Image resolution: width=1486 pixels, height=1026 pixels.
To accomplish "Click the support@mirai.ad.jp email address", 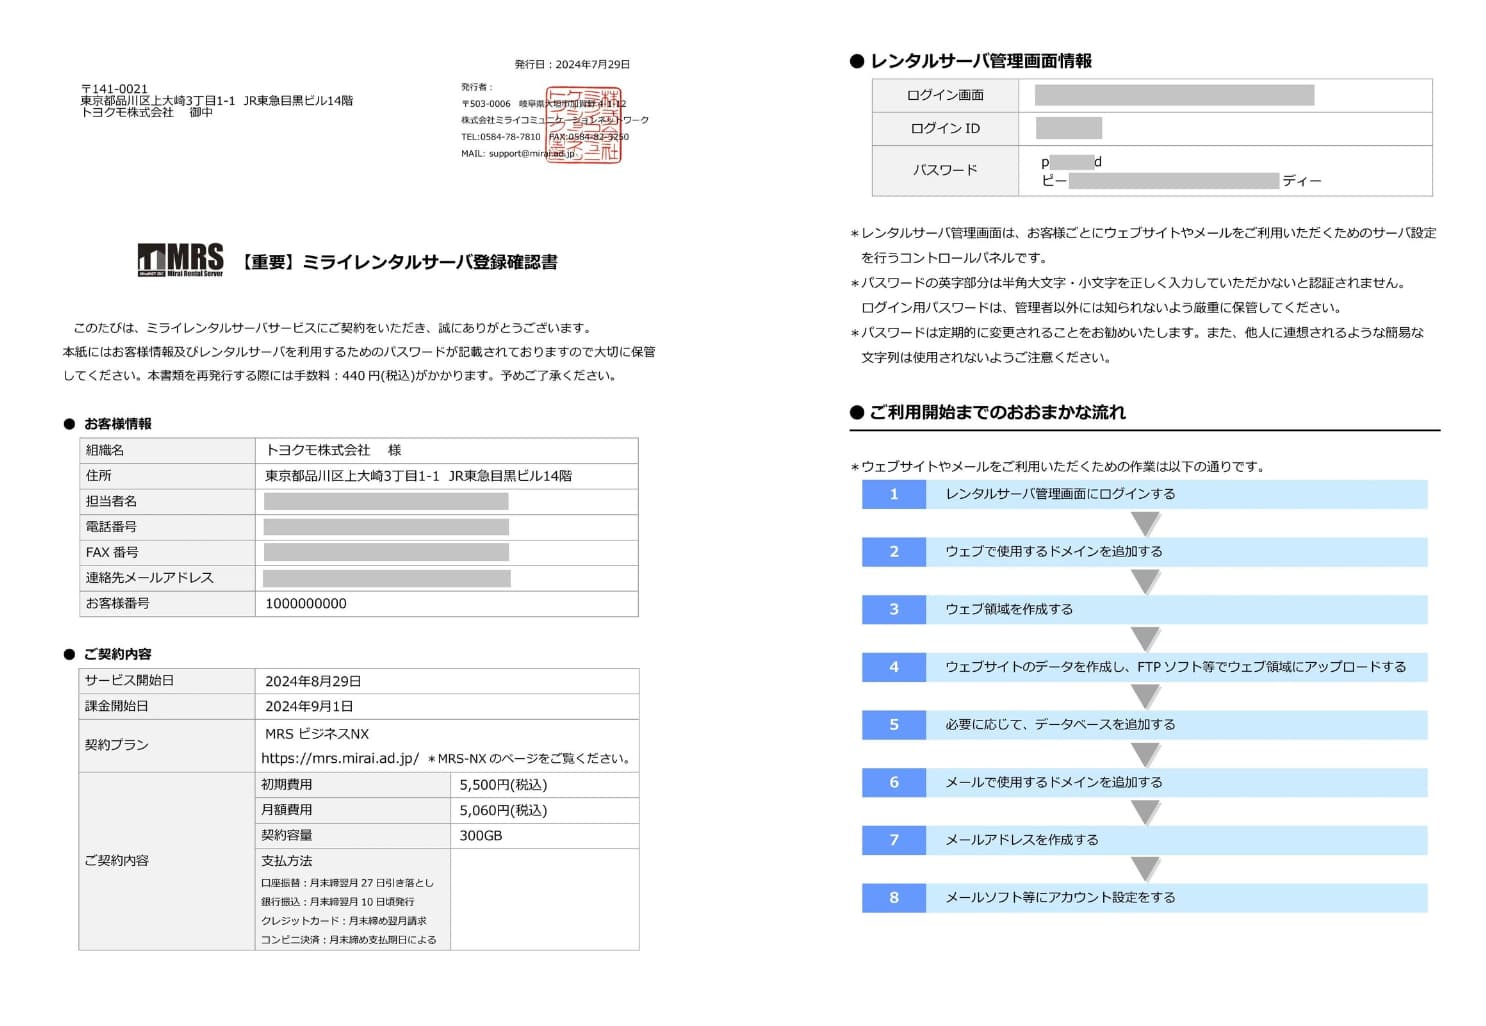I will coord(531,154).
